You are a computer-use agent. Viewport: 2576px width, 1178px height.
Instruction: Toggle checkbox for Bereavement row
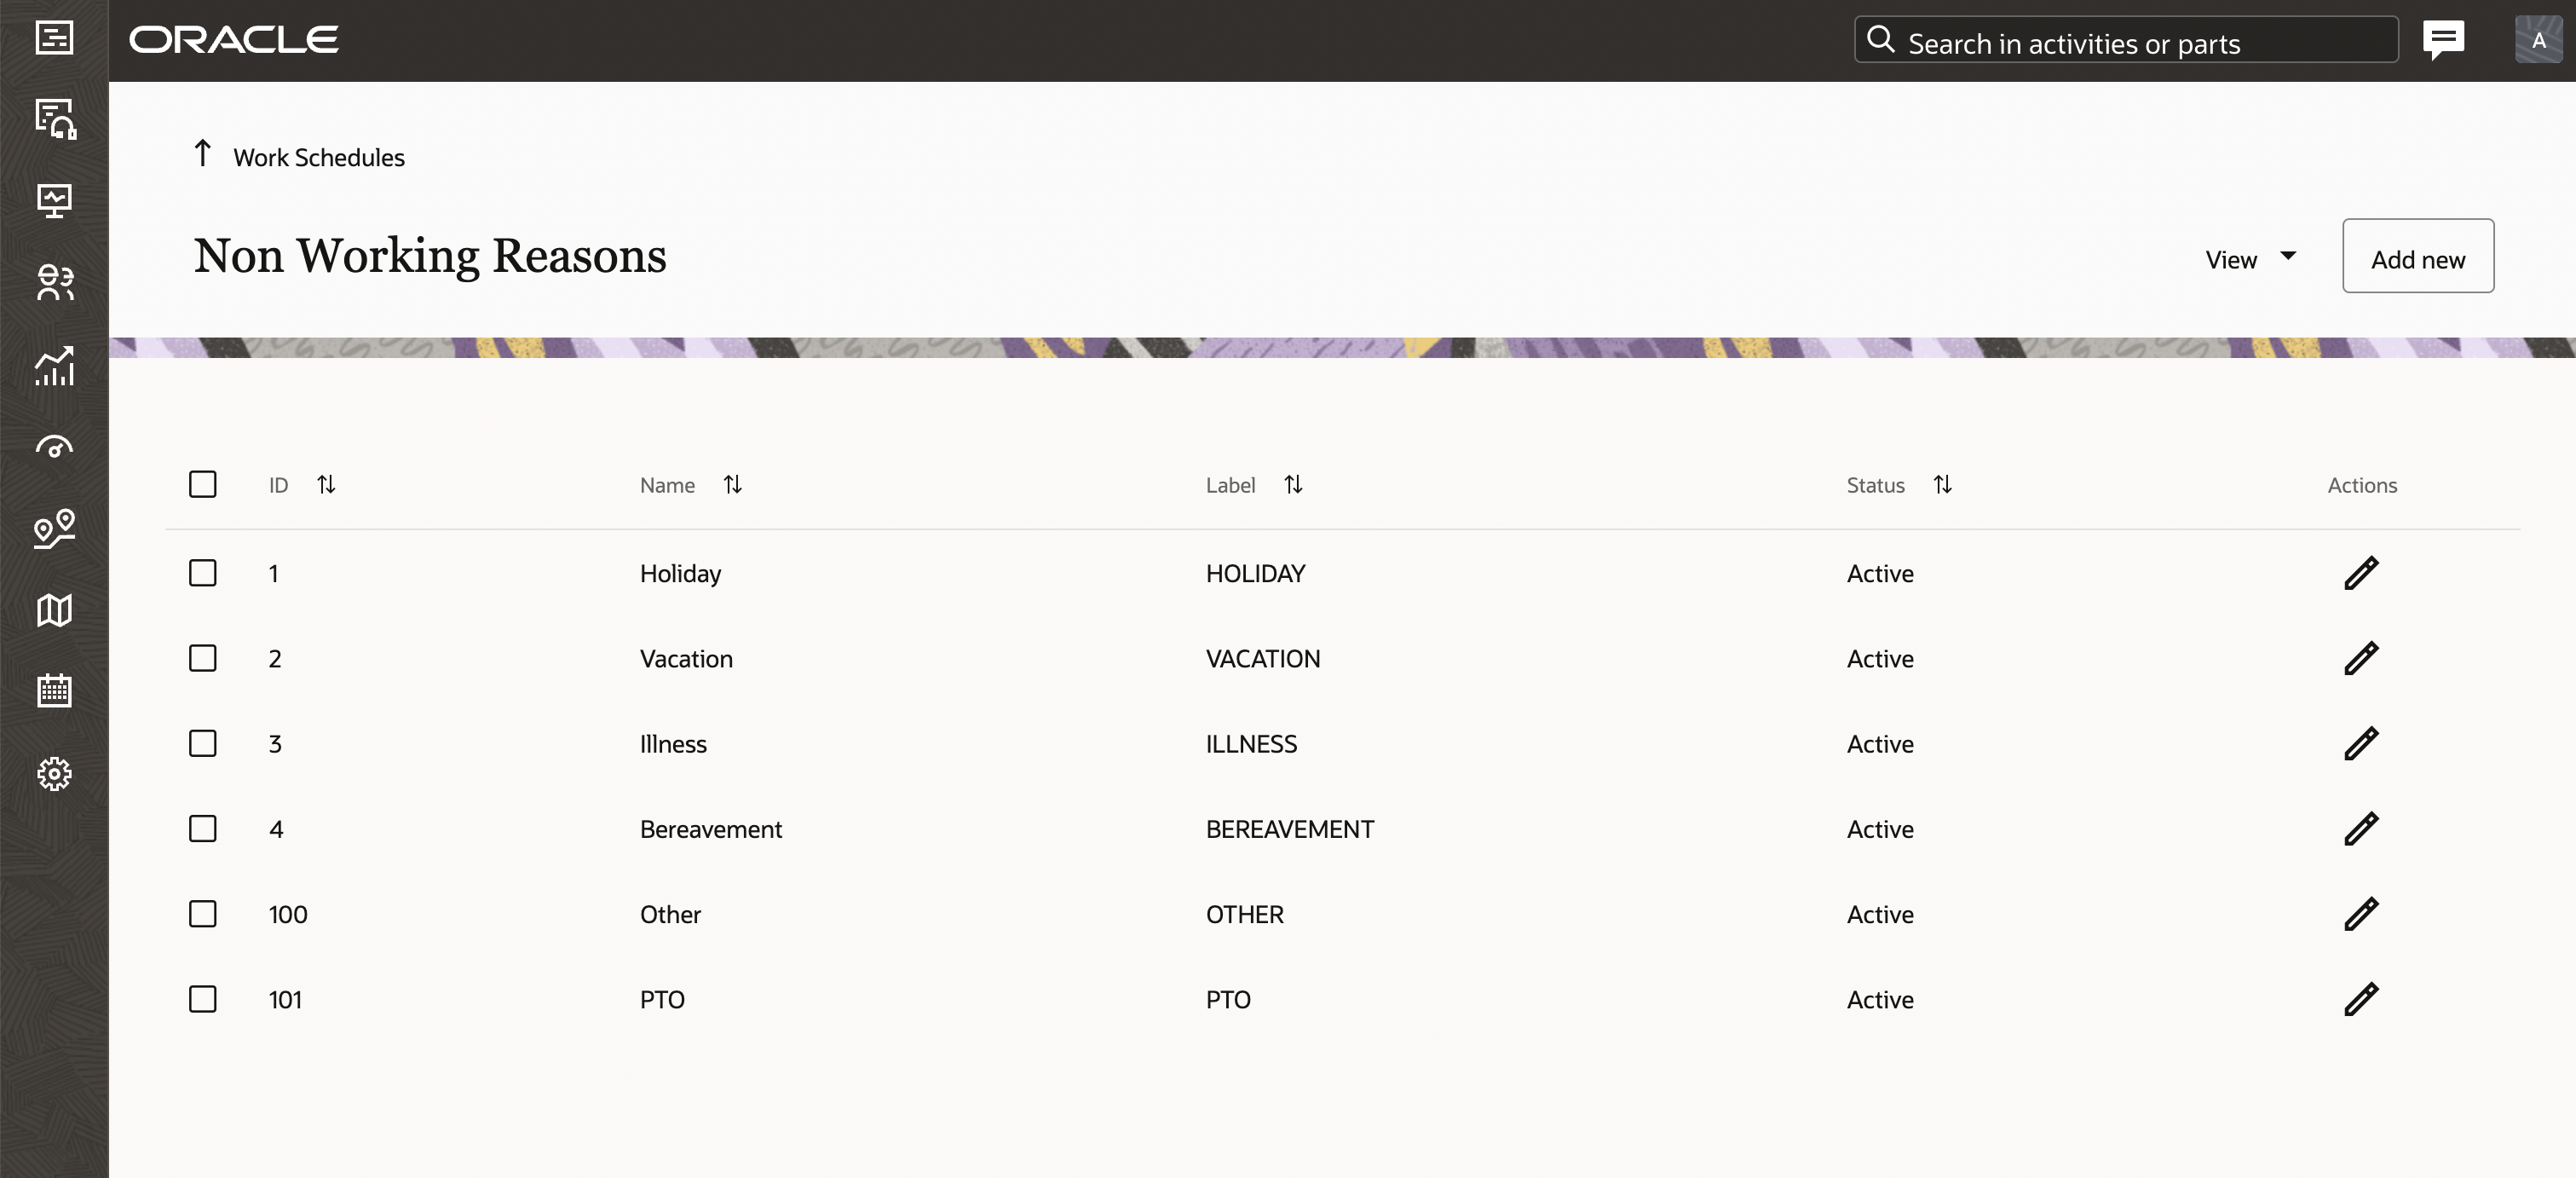(202, 828)
